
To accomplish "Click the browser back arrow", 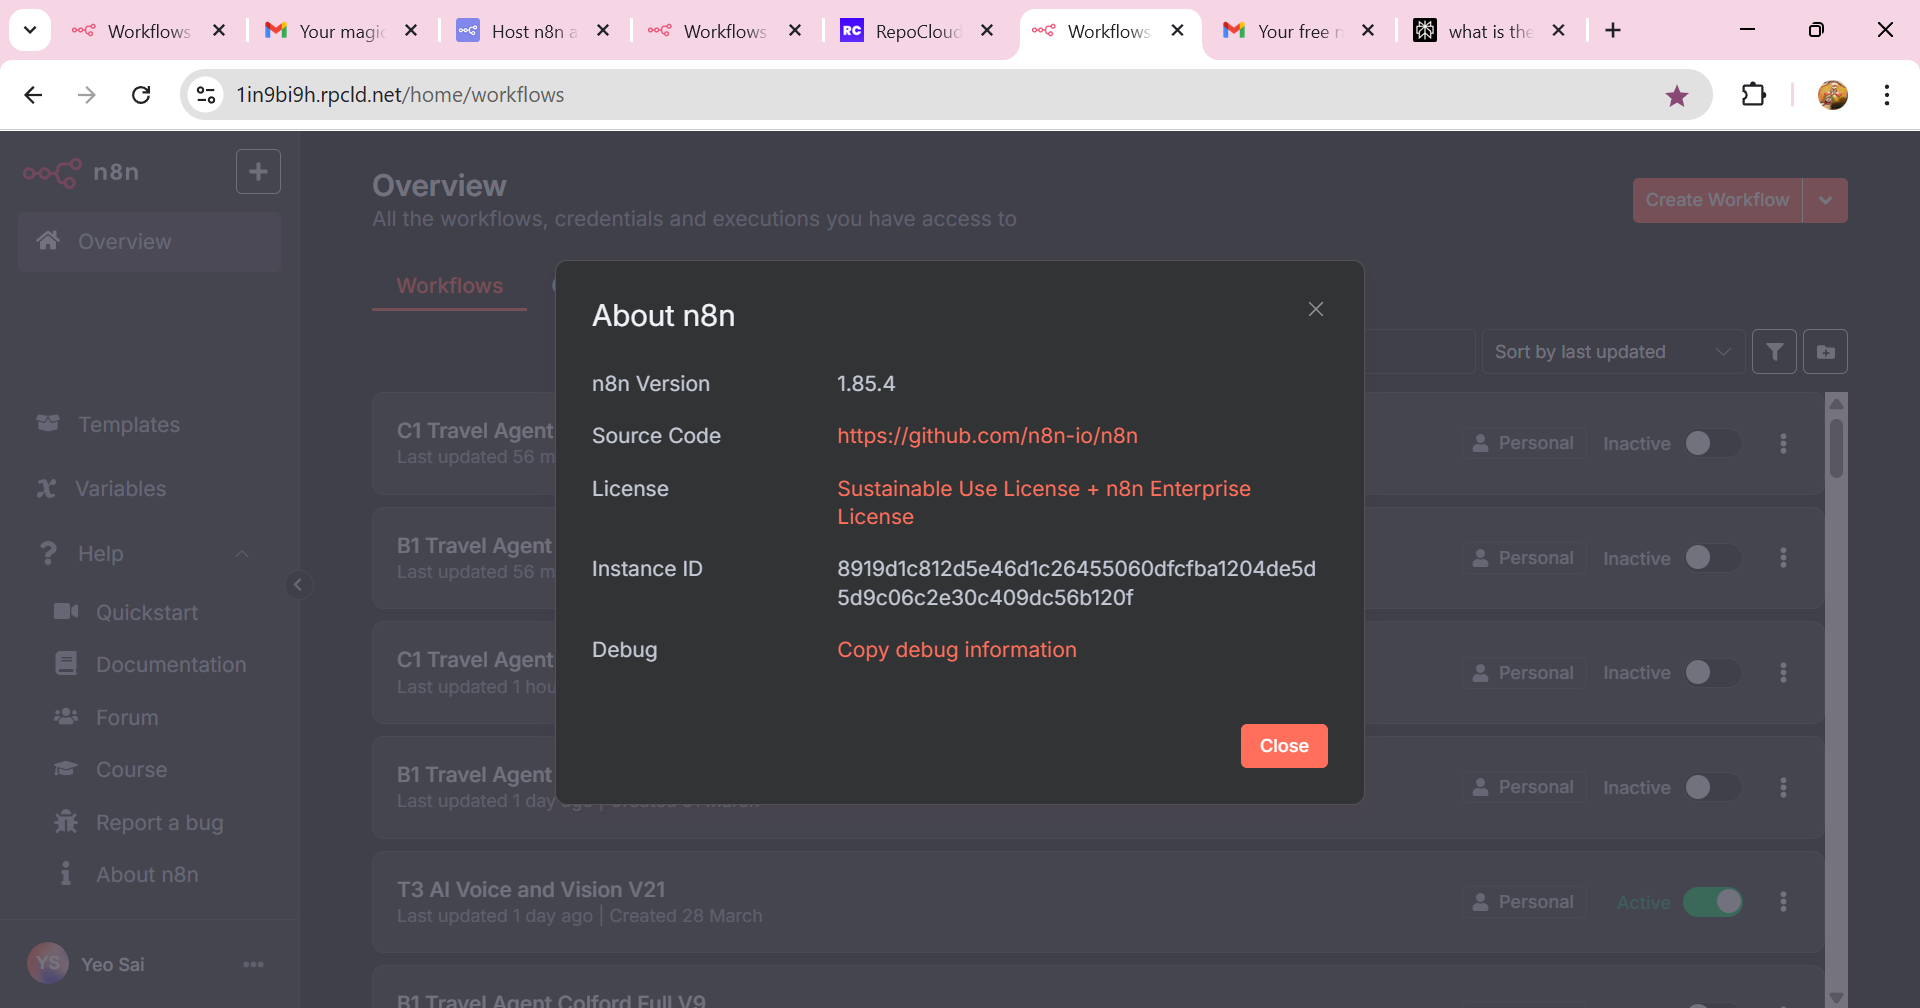I will (33, 95).
